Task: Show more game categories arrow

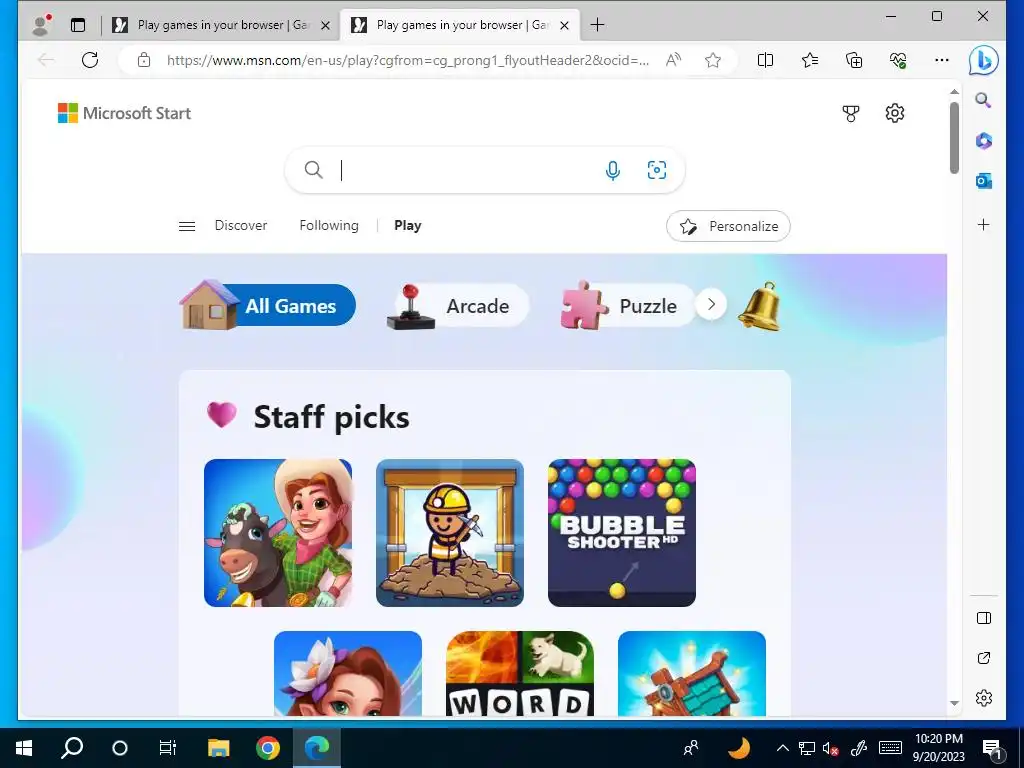Action: 711,304
